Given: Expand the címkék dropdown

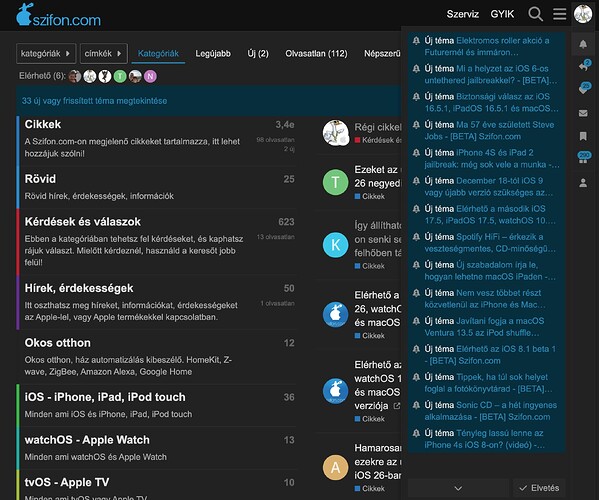Looking at the screenshot, I should coord(104,53).
